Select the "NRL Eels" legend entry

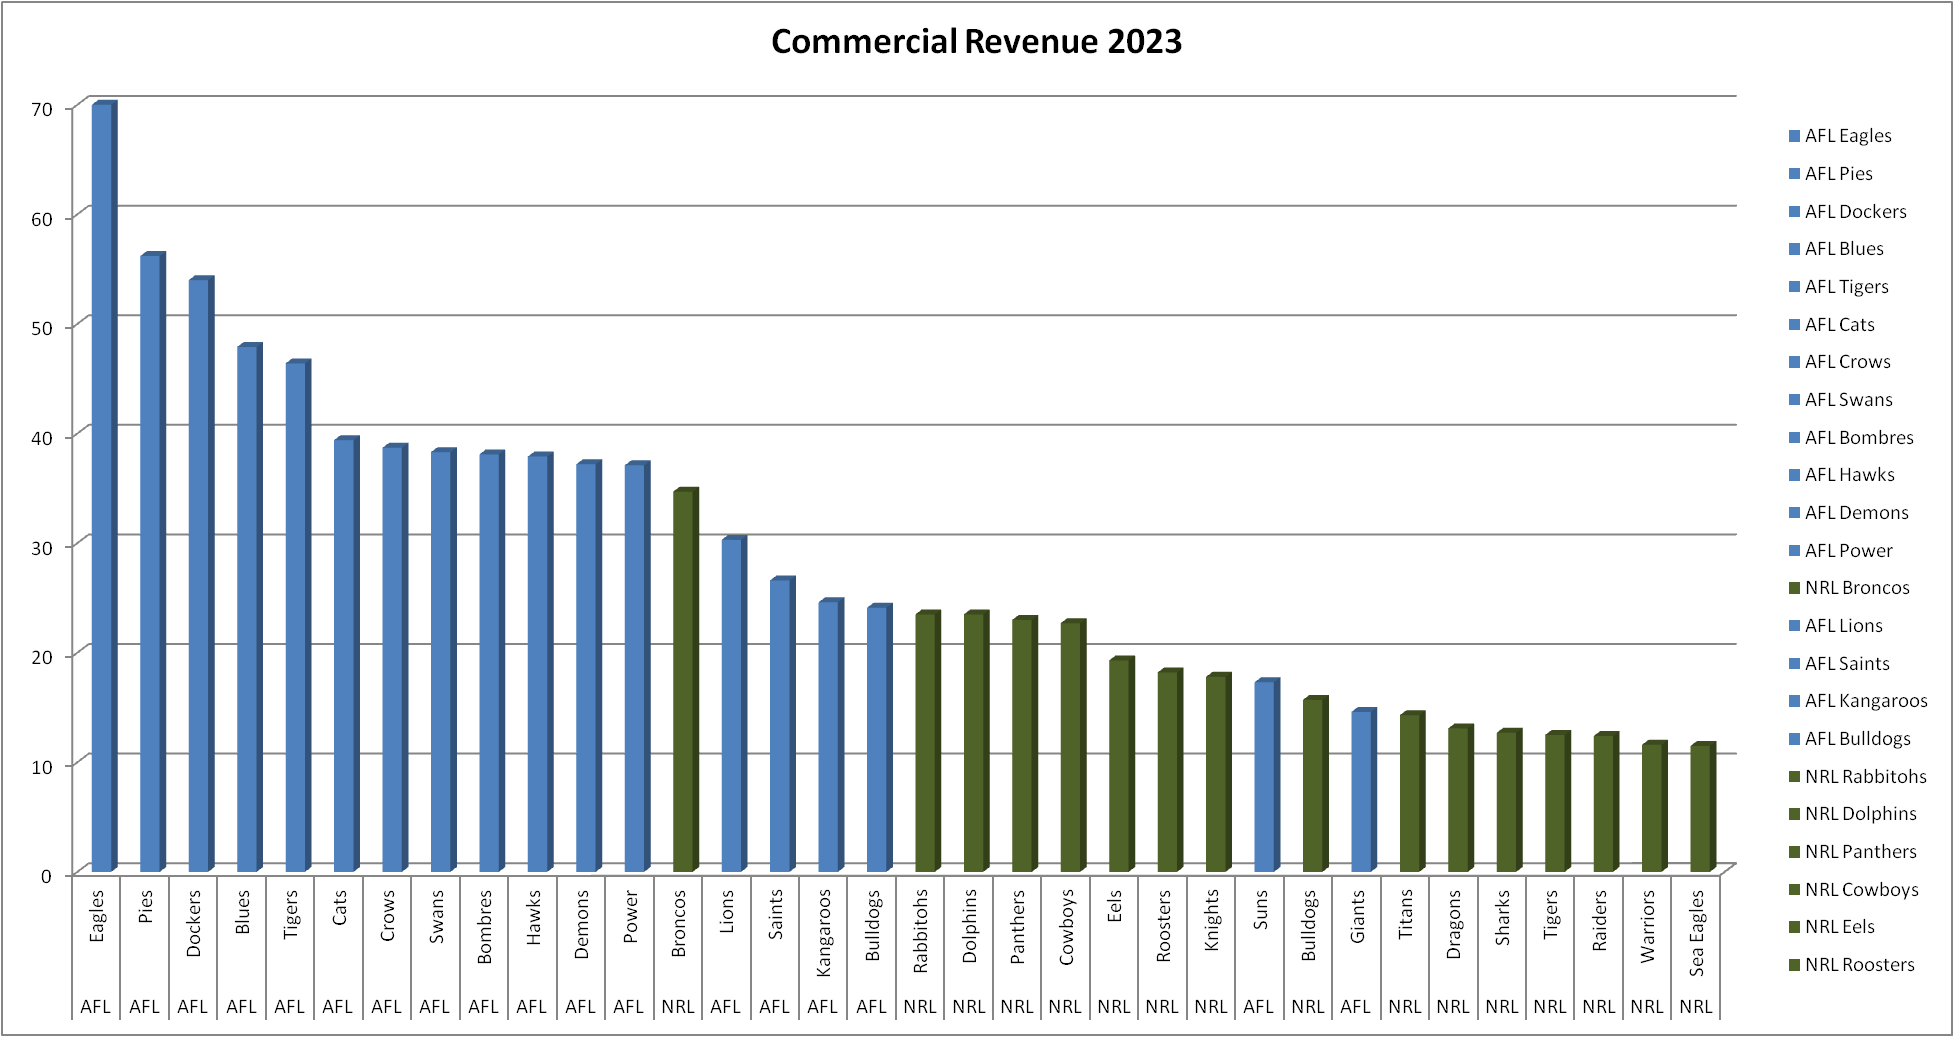(1832, 927)
